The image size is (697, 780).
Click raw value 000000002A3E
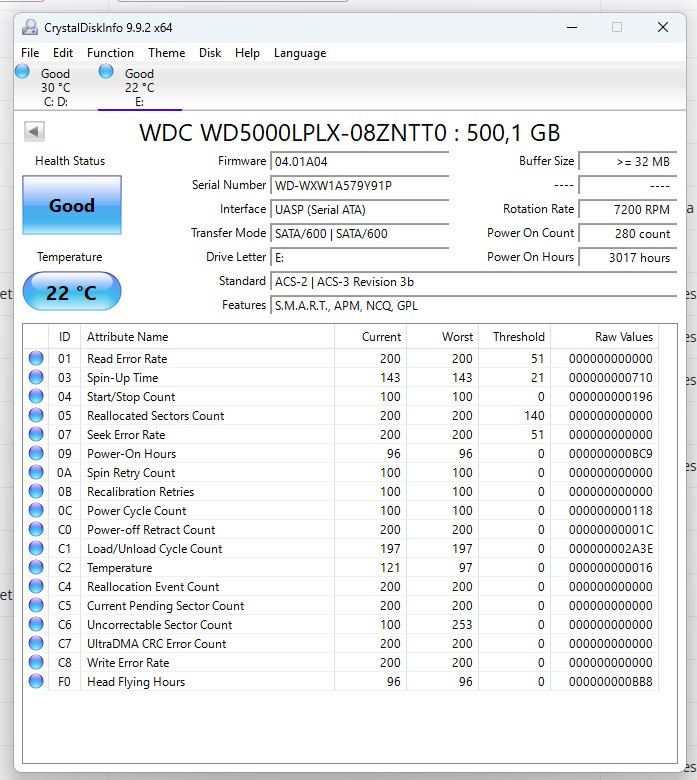click(610, 549)
